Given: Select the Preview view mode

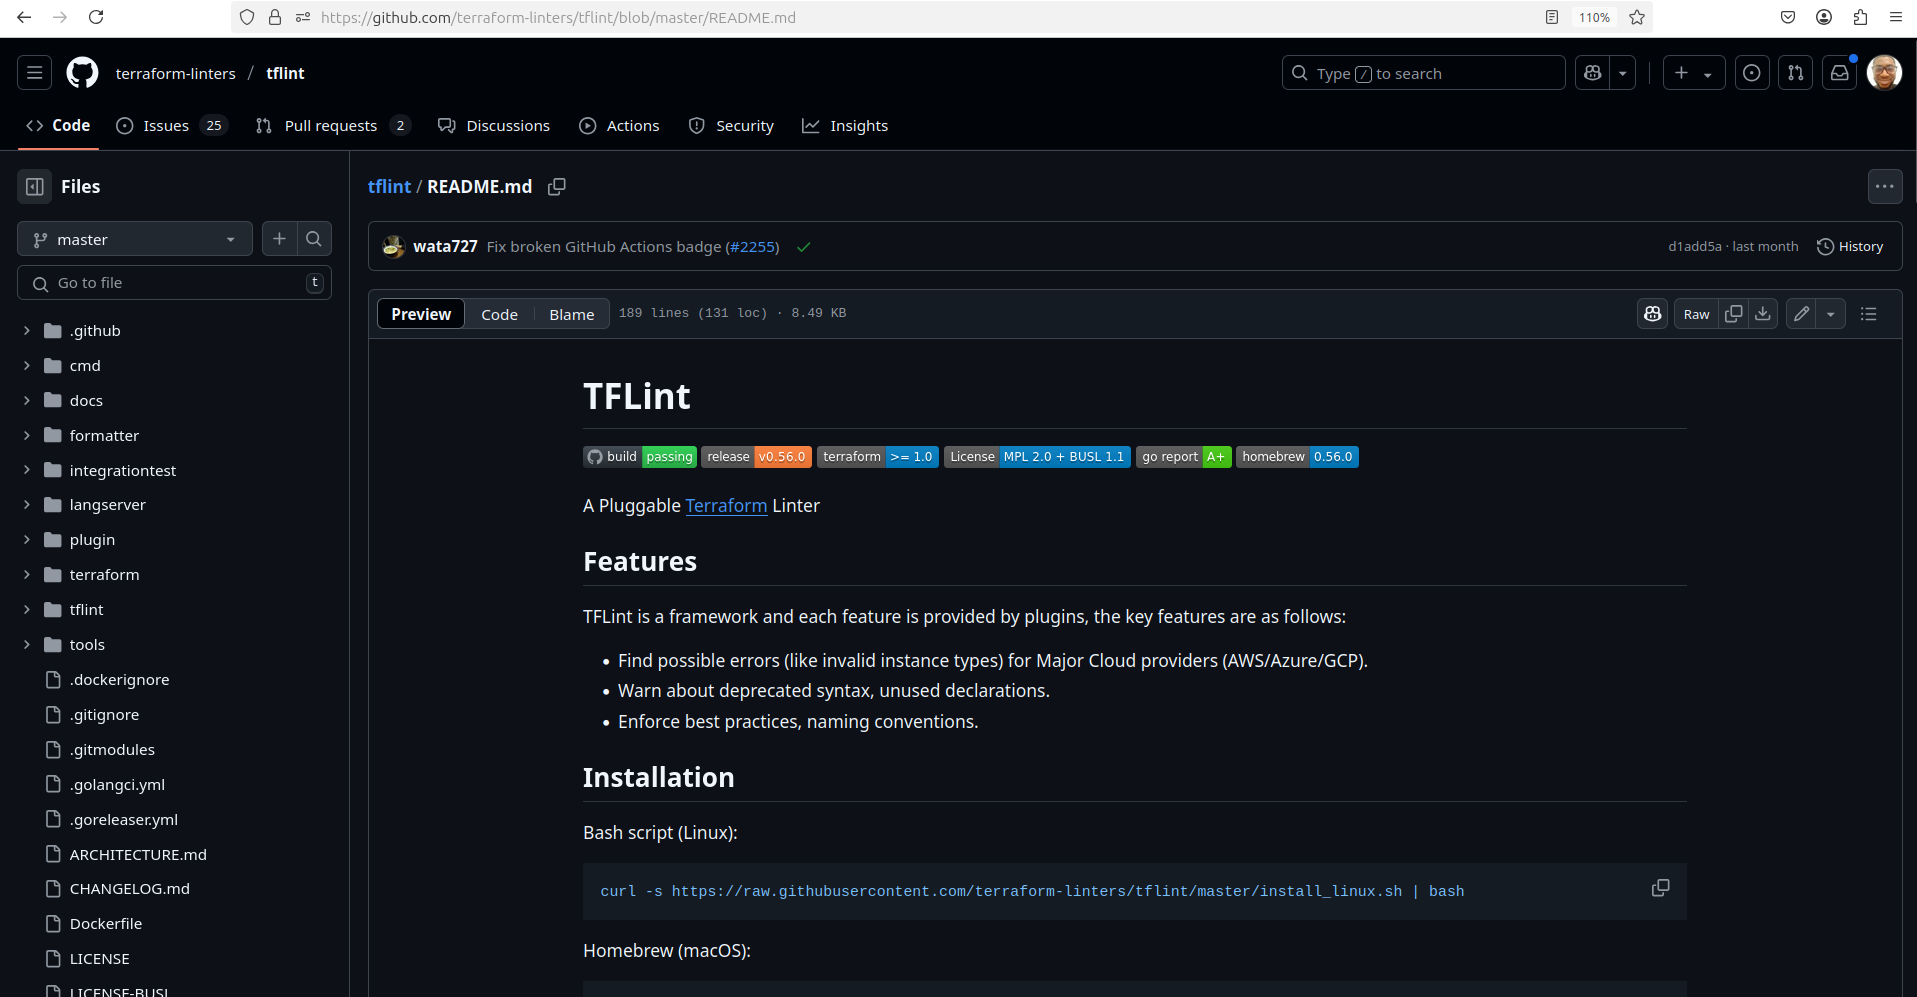Looking at the screenshot, I should 421,314.
